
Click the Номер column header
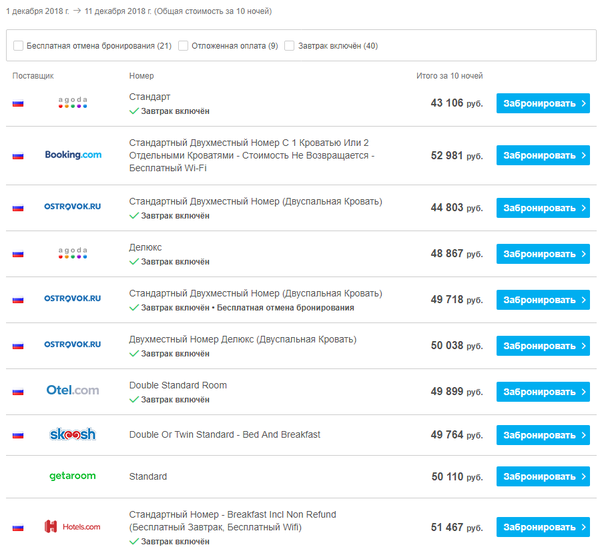142,76
